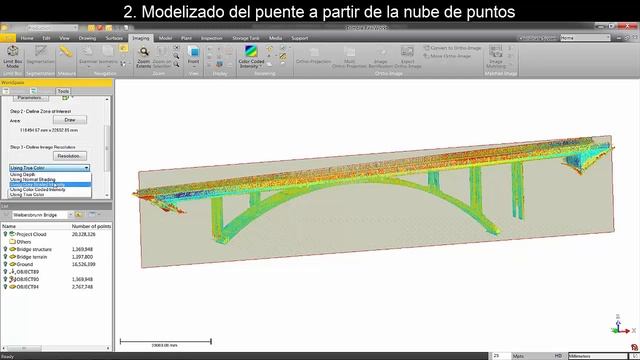The image size is (640, 360).
Task: Choose highlighted Using Color Shaded Intensity option
Action: click(x=50, y=184)
